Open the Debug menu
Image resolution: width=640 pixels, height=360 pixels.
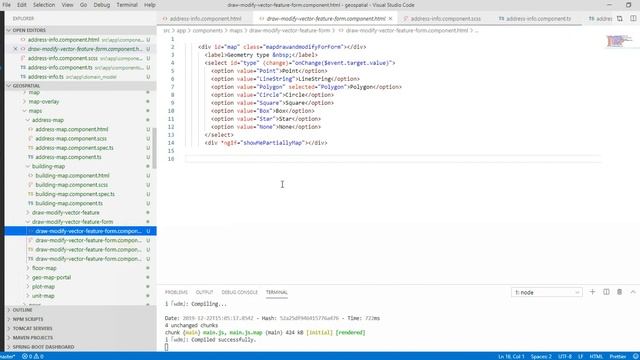[102, 5]
